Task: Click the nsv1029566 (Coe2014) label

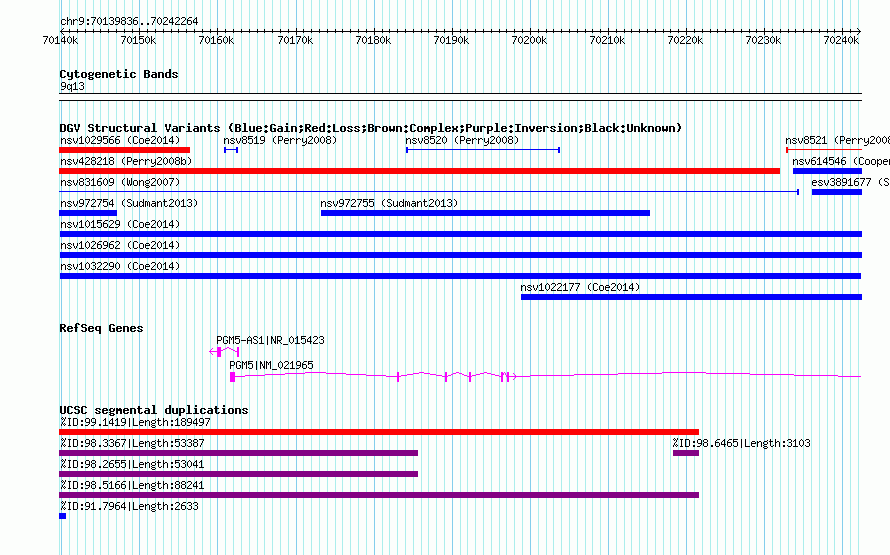Action: [120, 140]
